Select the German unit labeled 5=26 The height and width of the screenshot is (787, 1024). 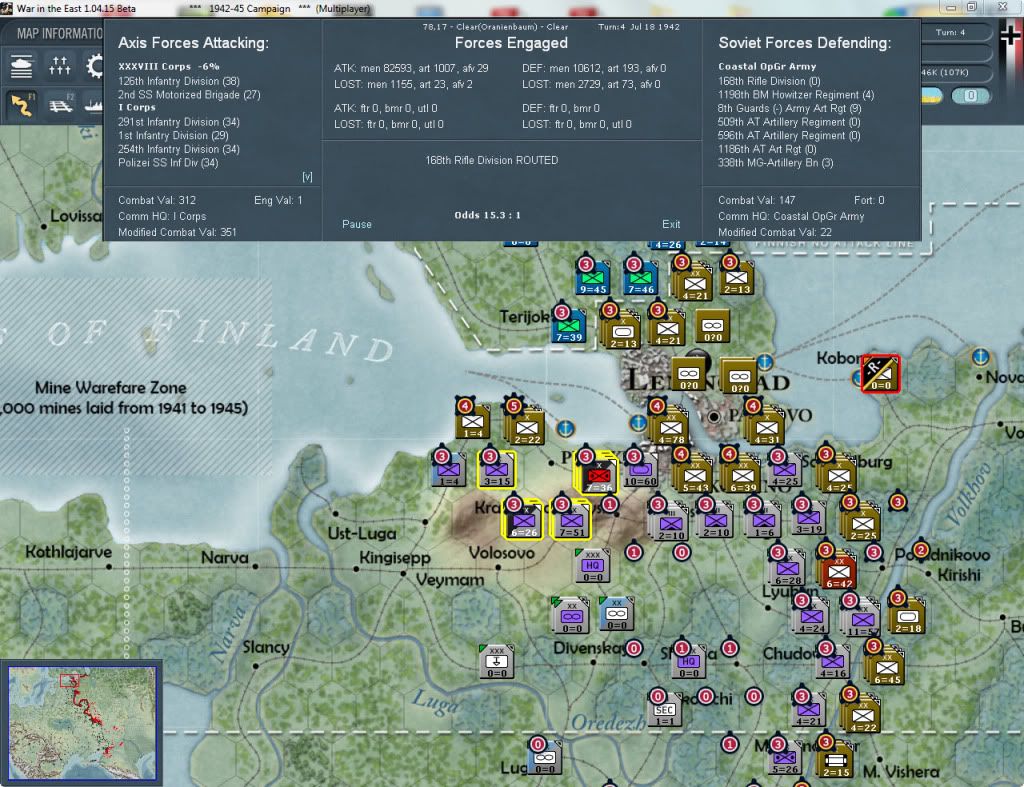tap(785, 757)
